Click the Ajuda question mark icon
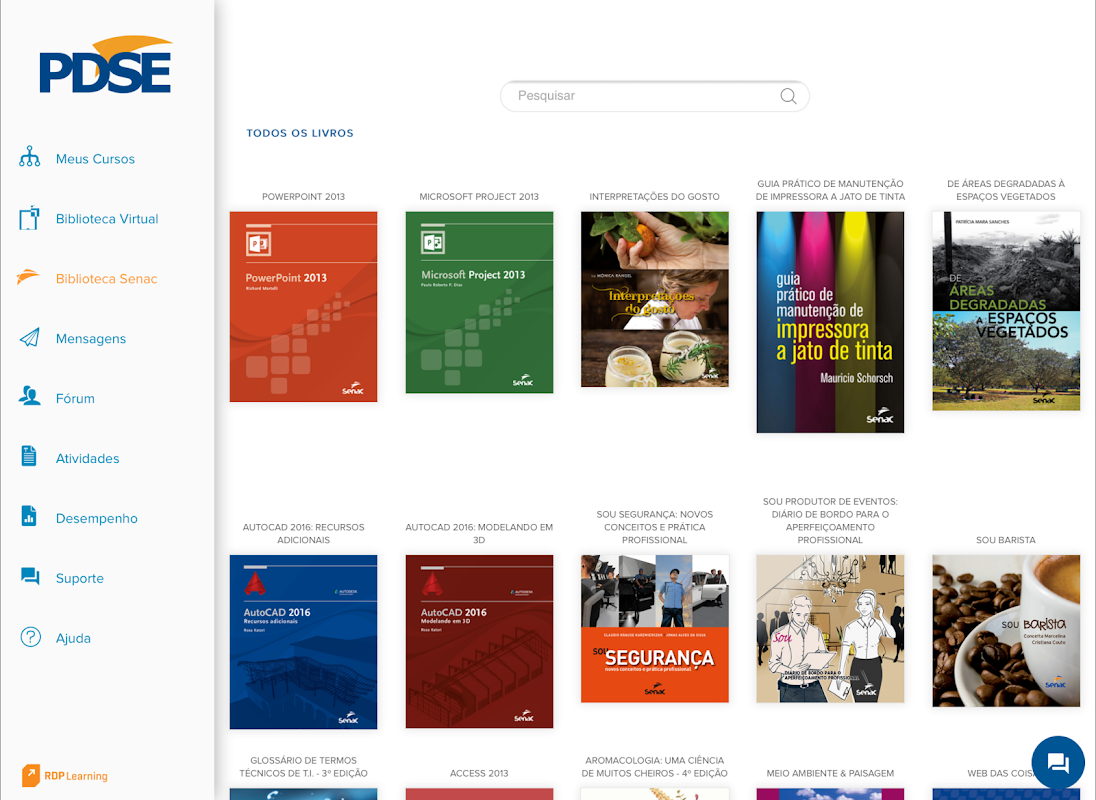Screen dimensions: 1096x800 point(31,637)
